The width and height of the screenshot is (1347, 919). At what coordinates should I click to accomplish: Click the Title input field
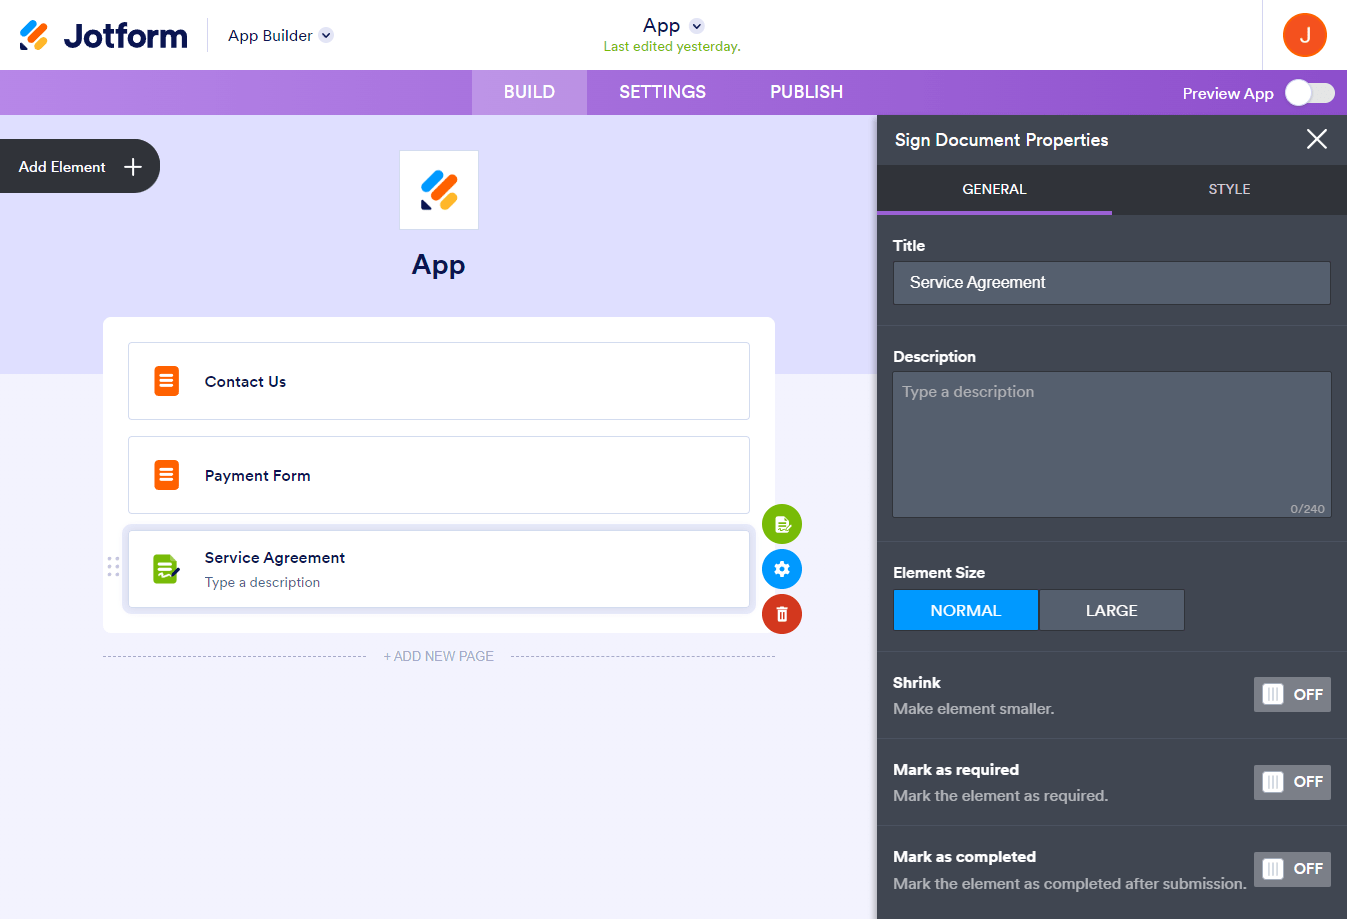coord(1112,283)
